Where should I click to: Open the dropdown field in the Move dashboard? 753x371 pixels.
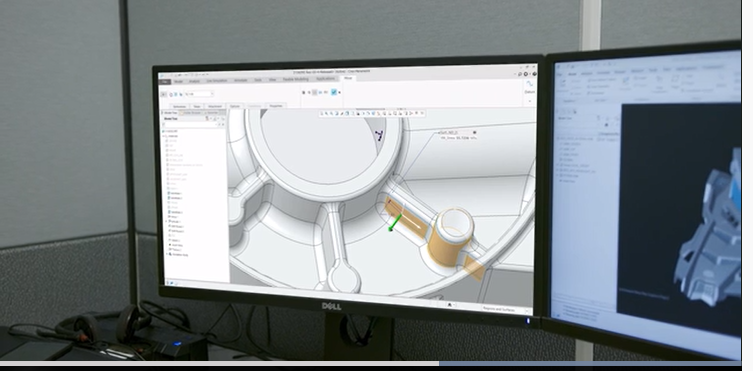click(199, 94)
